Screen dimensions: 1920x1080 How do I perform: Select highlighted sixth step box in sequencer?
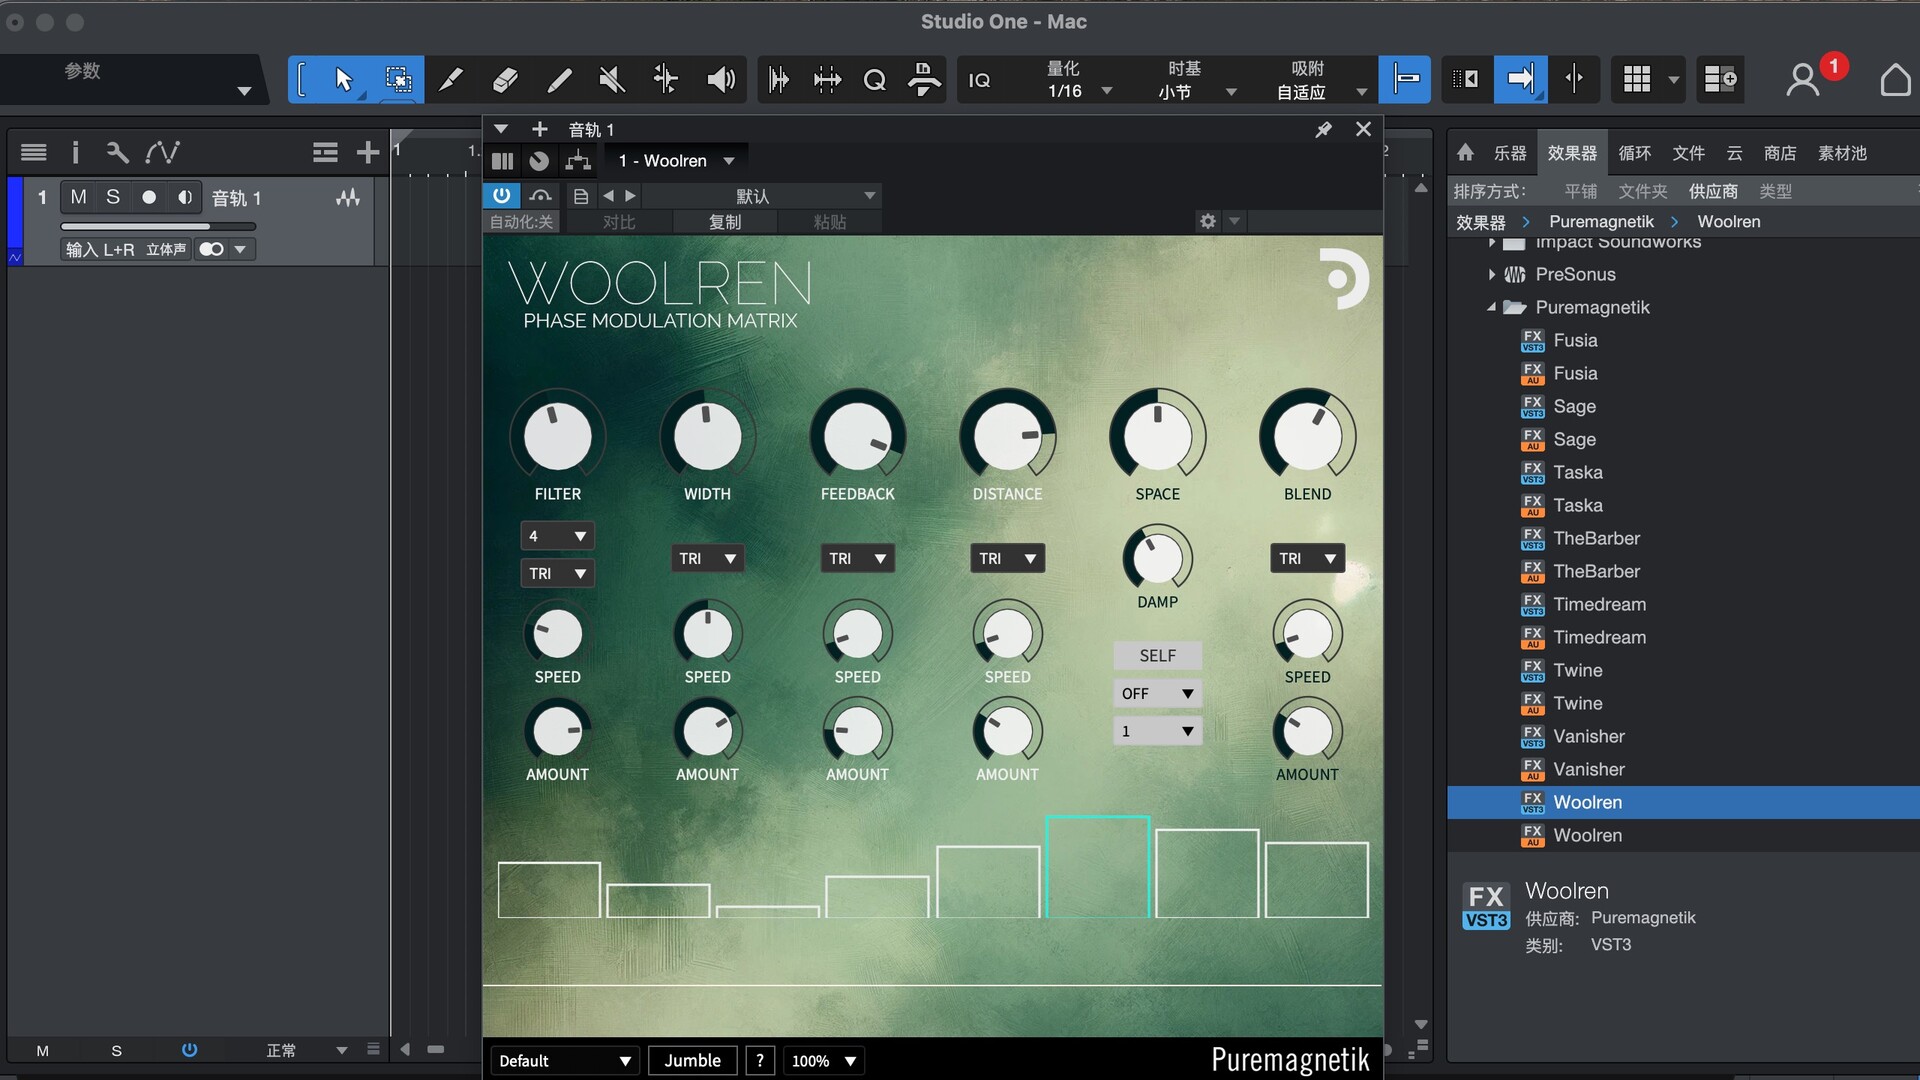click(x=1097, y=867)
